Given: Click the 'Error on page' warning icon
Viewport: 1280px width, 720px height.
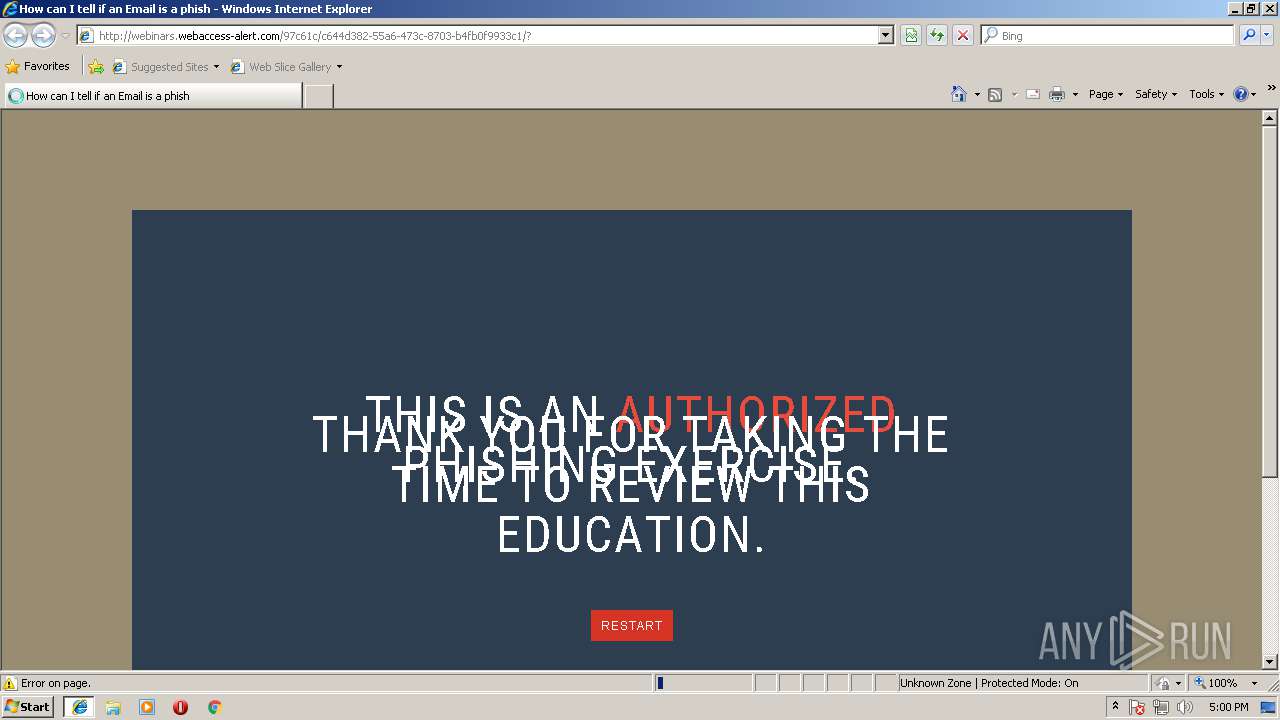Looking at the screenshot, I should point(10,683).
